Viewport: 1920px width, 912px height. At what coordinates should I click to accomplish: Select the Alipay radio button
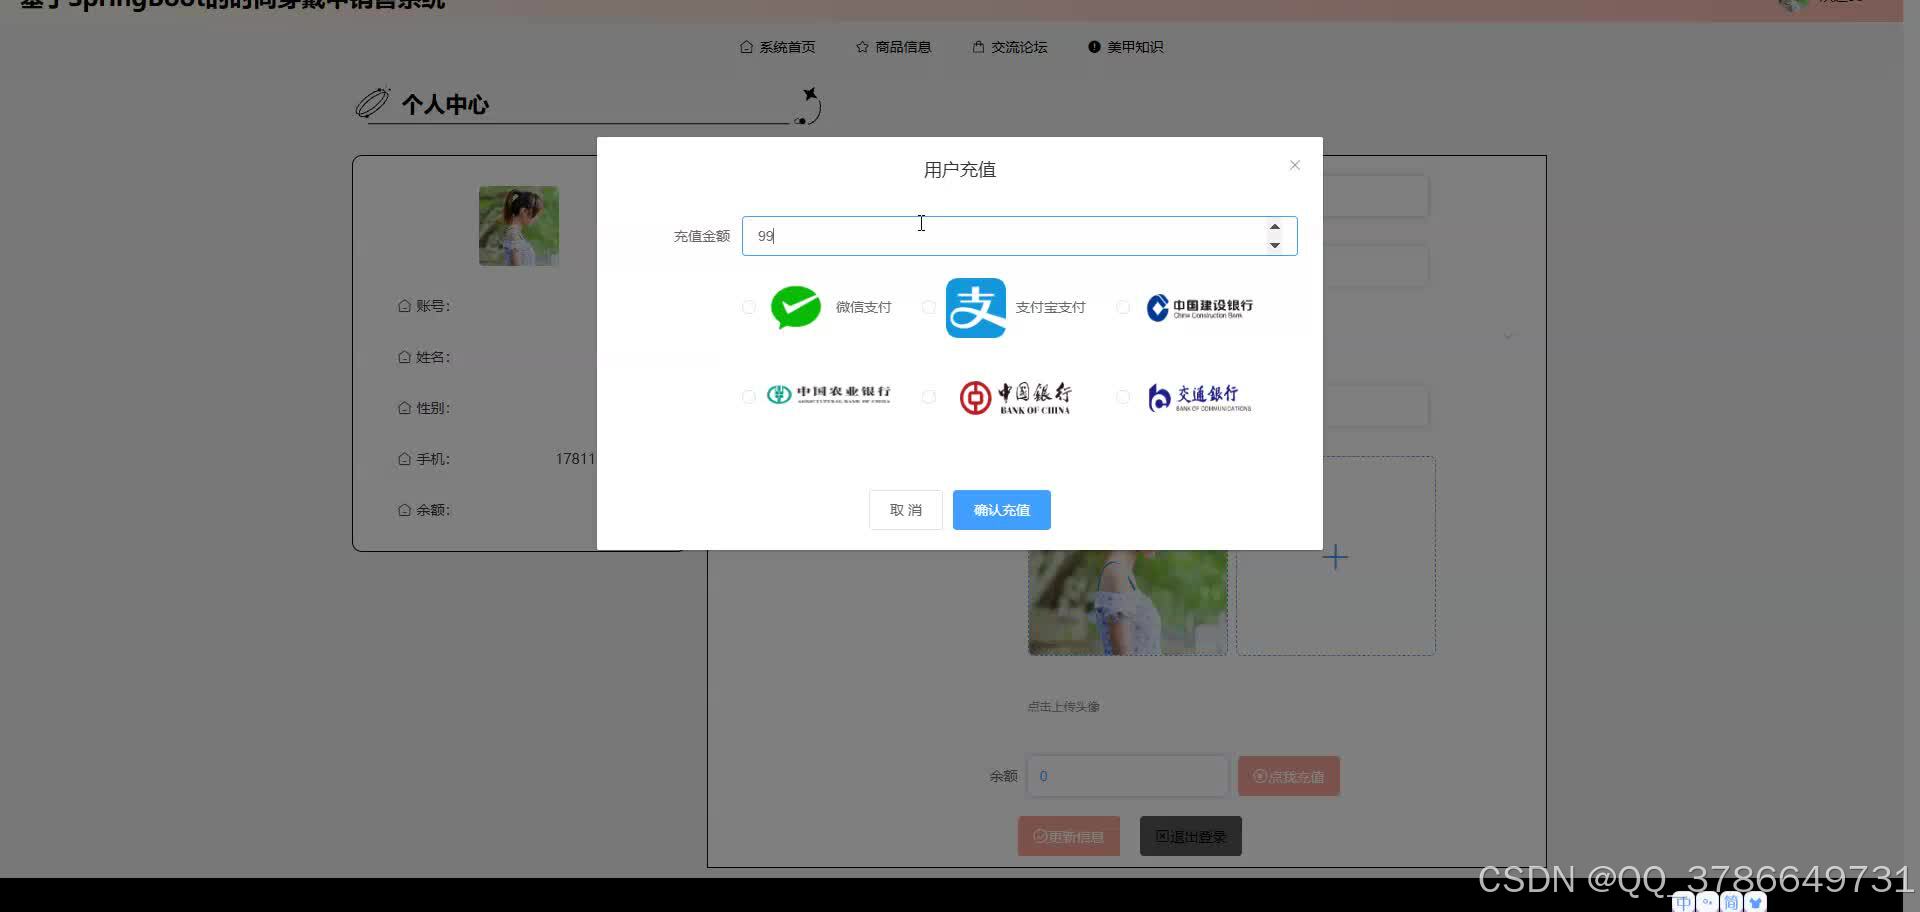click(929, 307)
